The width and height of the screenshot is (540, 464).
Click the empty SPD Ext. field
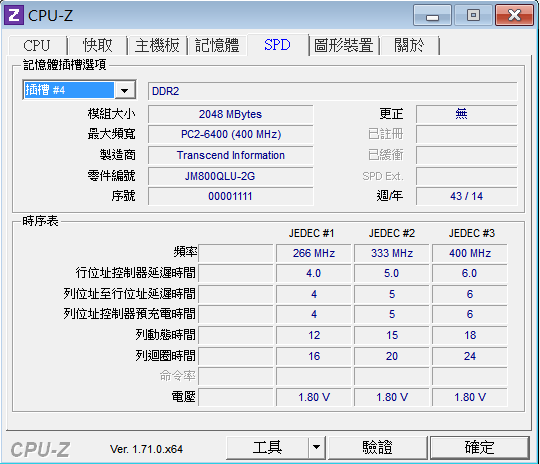click(x=466, y=176)
